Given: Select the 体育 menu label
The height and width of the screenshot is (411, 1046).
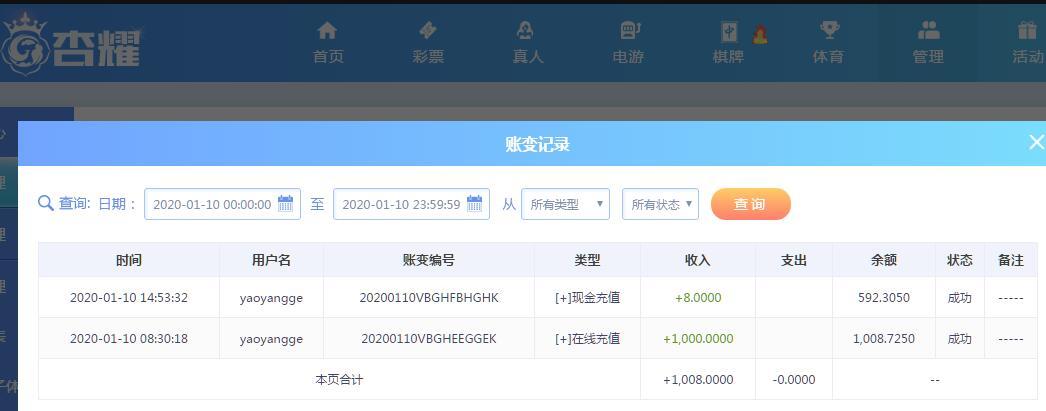Looking at the screenshot, I should pos(828,57).
